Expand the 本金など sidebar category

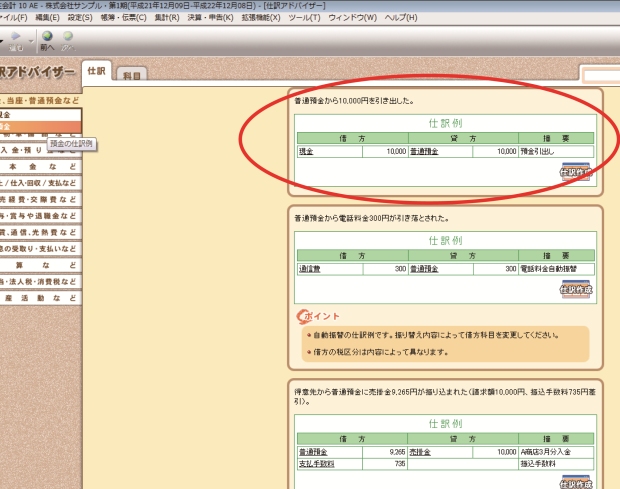(40, 166)
